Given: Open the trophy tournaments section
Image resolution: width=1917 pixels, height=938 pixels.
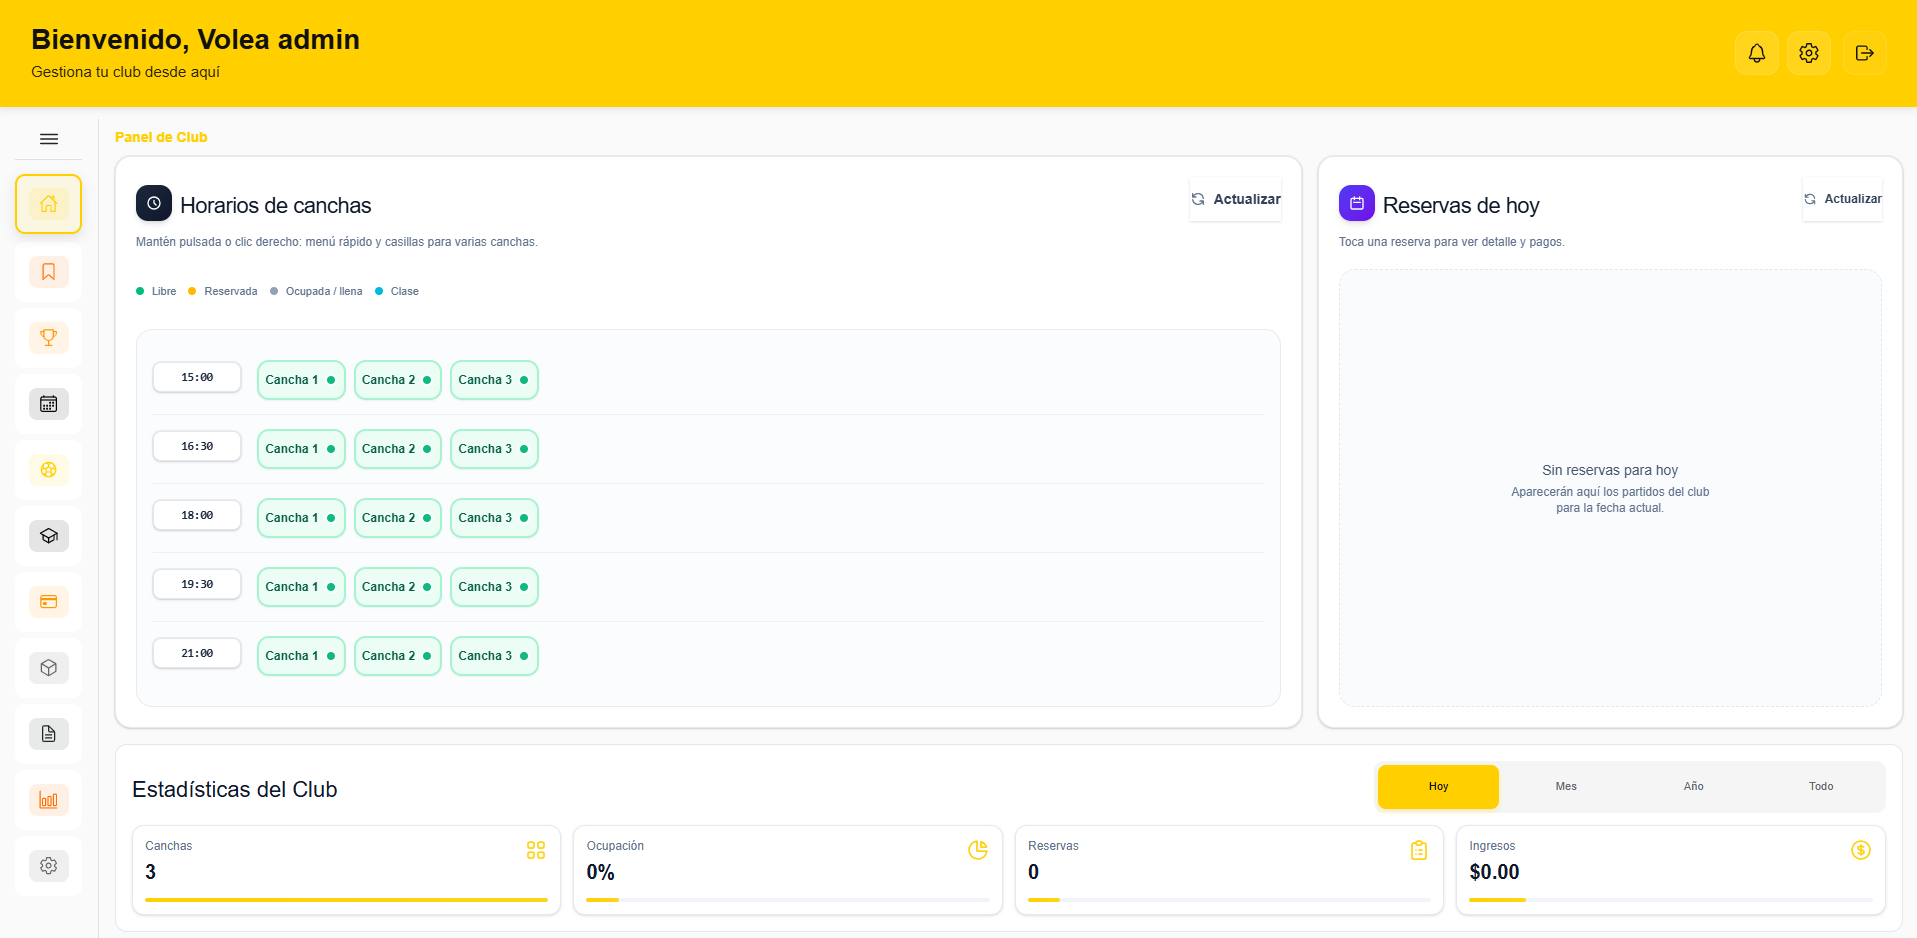Looking at the screenshot, I should tap(48, 337).
